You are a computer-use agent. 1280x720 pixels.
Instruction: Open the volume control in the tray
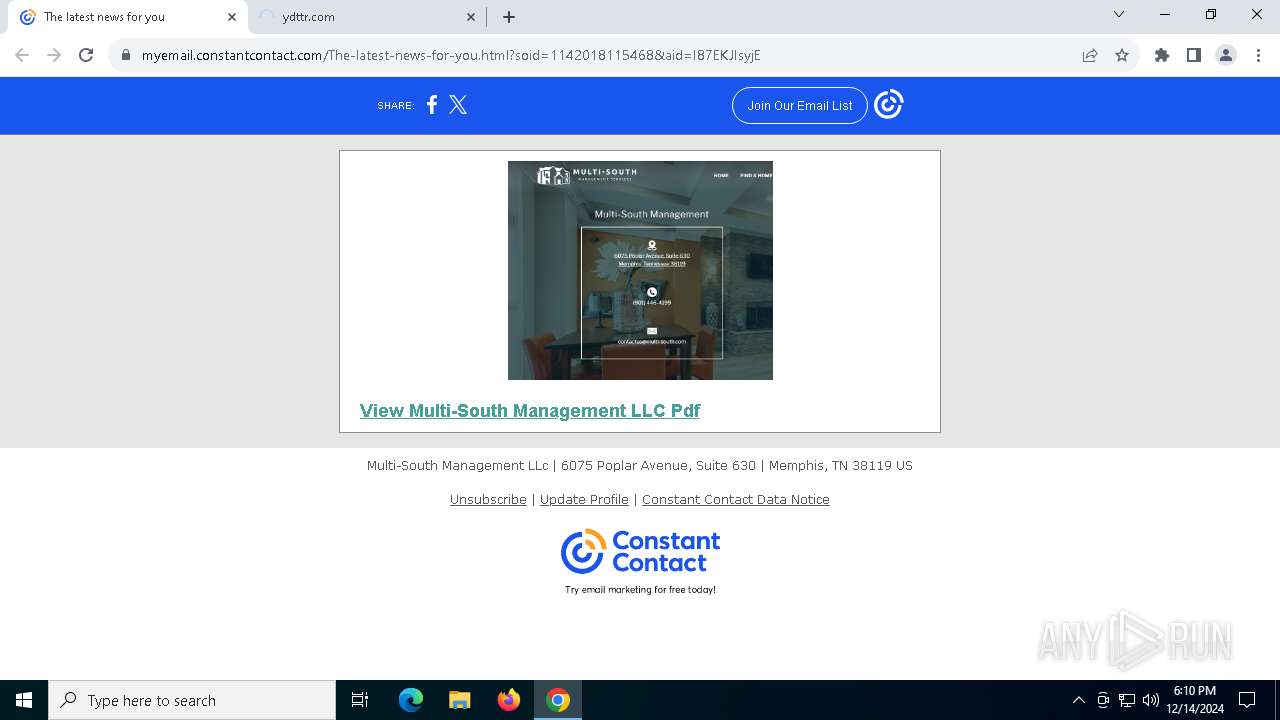pos(1151,700)
